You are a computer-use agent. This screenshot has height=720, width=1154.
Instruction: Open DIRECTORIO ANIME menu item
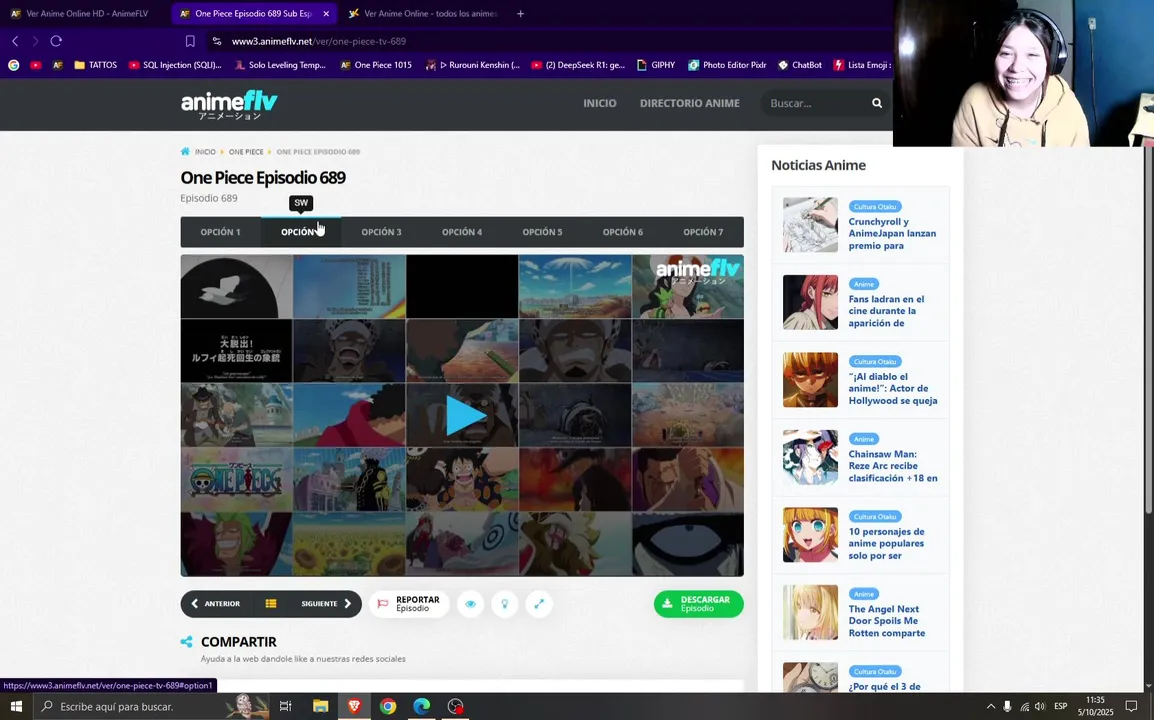coord(690,103)
